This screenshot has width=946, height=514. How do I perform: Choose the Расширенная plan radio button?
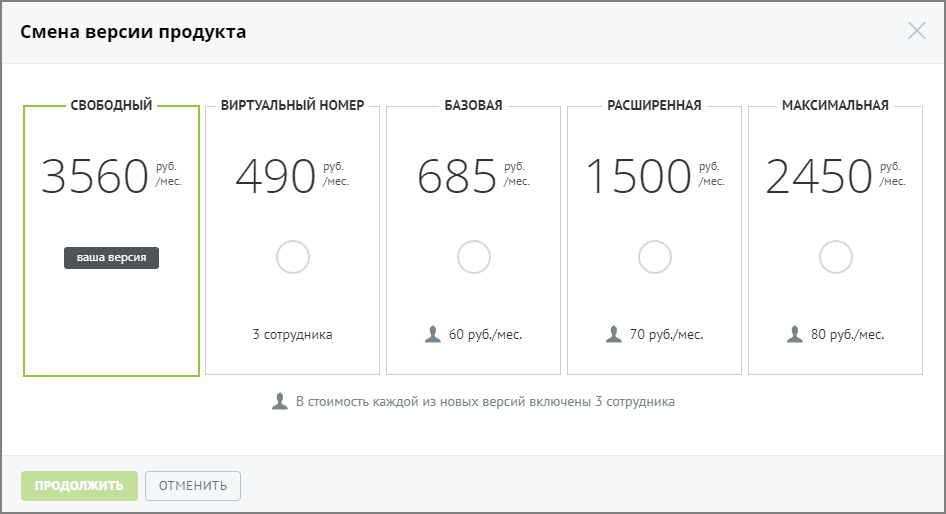(655, 257)
